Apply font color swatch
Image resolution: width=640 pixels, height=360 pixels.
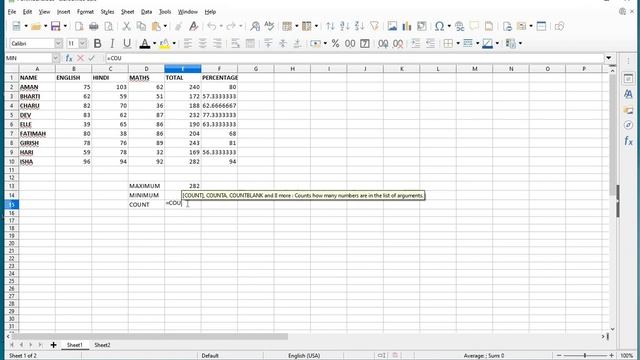point(144,44)
